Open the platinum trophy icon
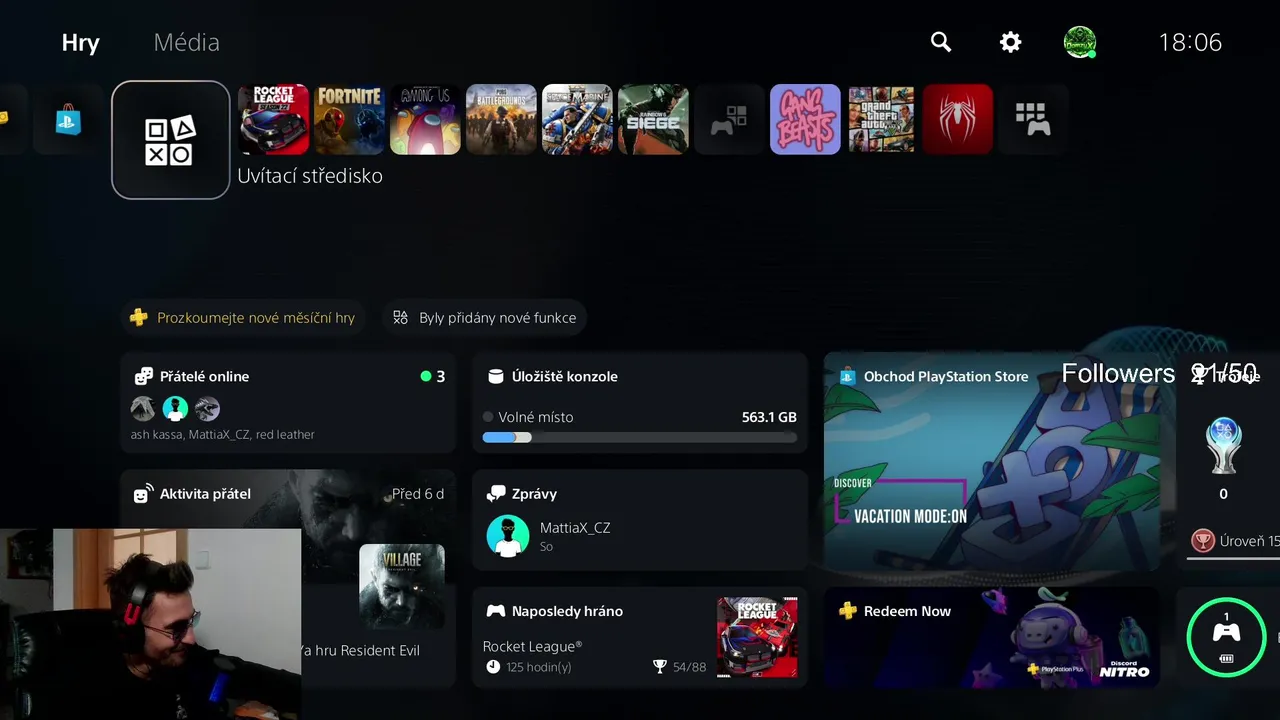Image resolution: width=1280 pixels, height=720 pixels. [x=1224, y=444]
